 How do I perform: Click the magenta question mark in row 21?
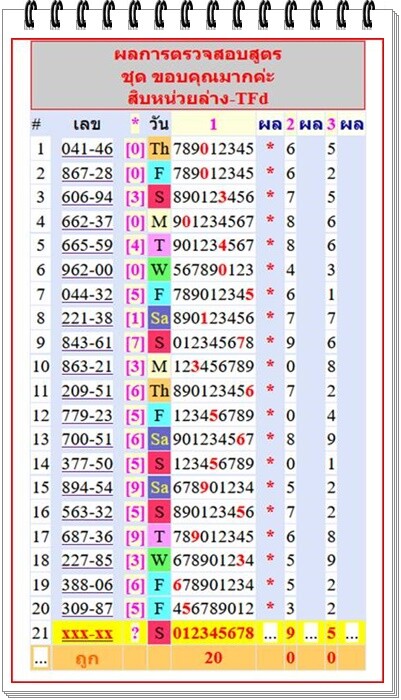[135, 633]
